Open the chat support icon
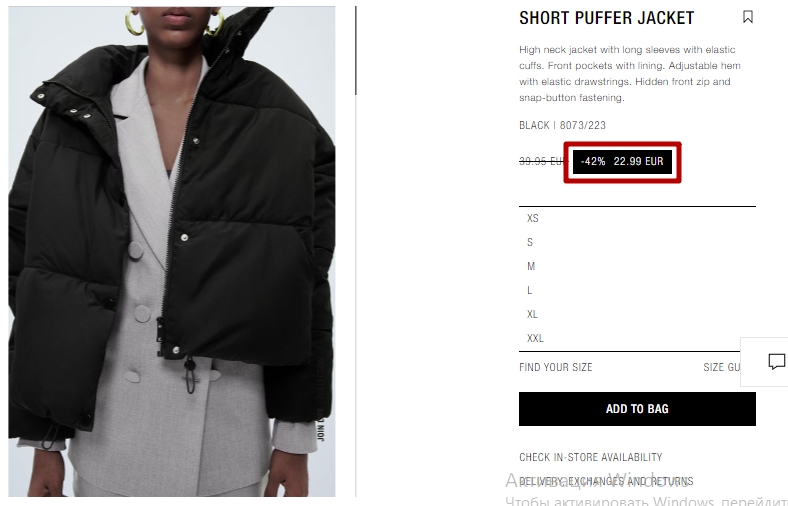Screen dimensions: 788x506 pos(776,361)
